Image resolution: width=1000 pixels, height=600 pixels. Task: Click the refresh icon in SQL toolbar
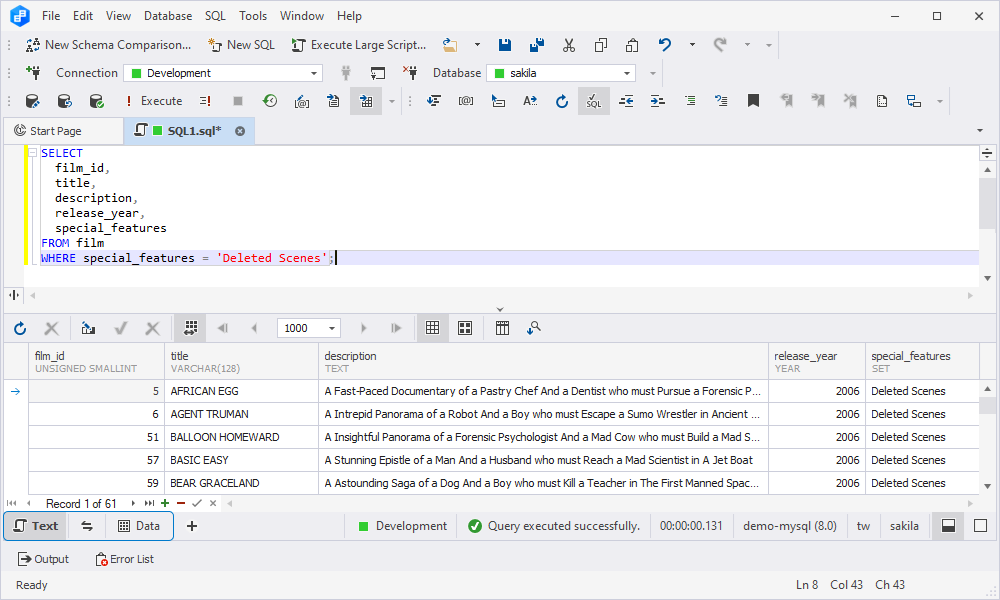click(561, 101)
